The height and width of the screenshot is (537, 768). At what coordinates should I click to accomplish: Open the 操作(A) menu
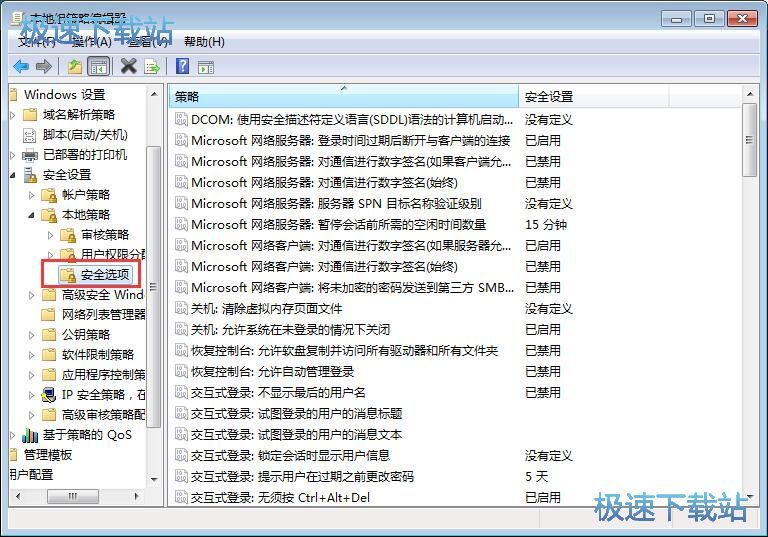91,42
